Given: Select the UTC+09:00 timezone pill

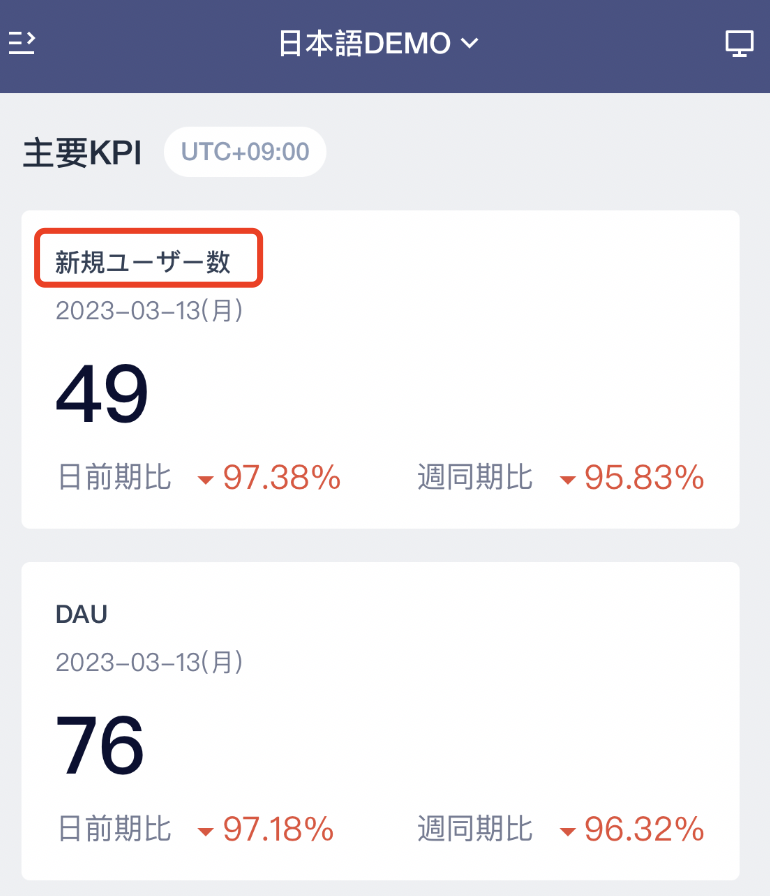Looking at the screenshot, I should (x=245, y=152).
